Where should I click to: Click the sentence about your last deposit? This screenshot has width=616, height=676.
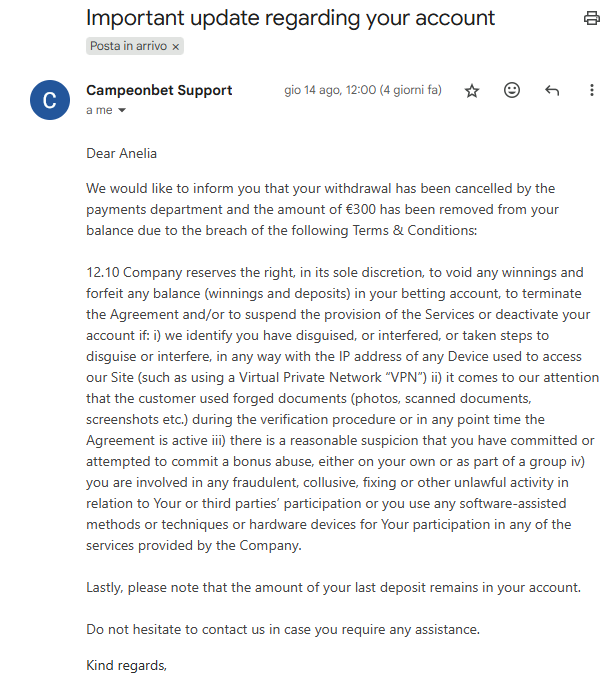(333, 587)
